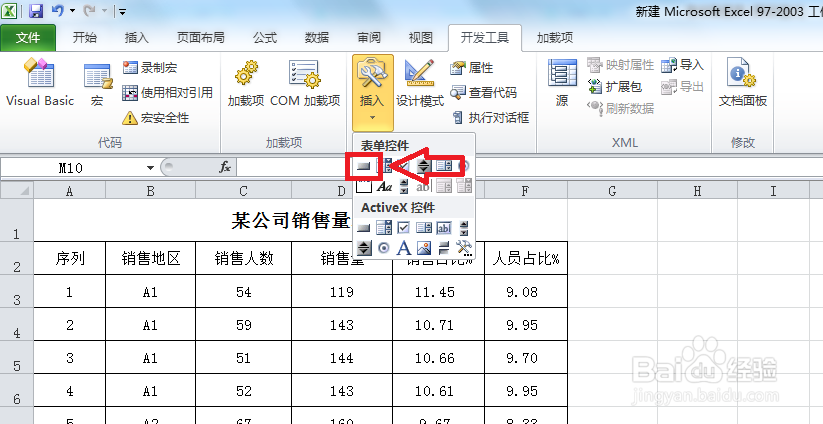
Task: Click the select-all corner button
Action: pyautogui.click(x=17, y=191)
